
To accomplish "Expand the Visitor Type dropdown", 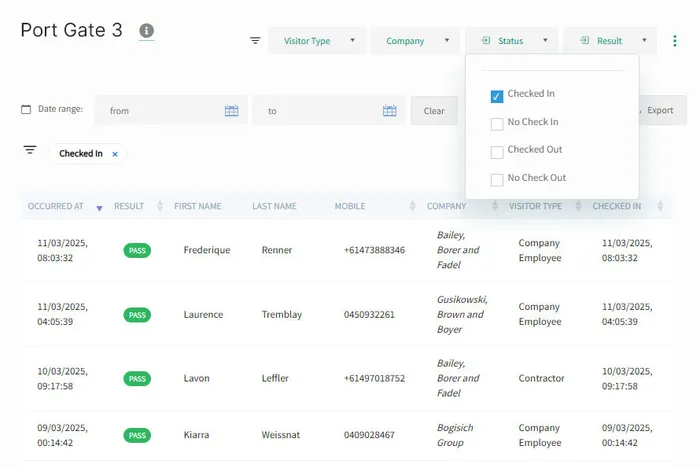I will click(x=316, y=41).
